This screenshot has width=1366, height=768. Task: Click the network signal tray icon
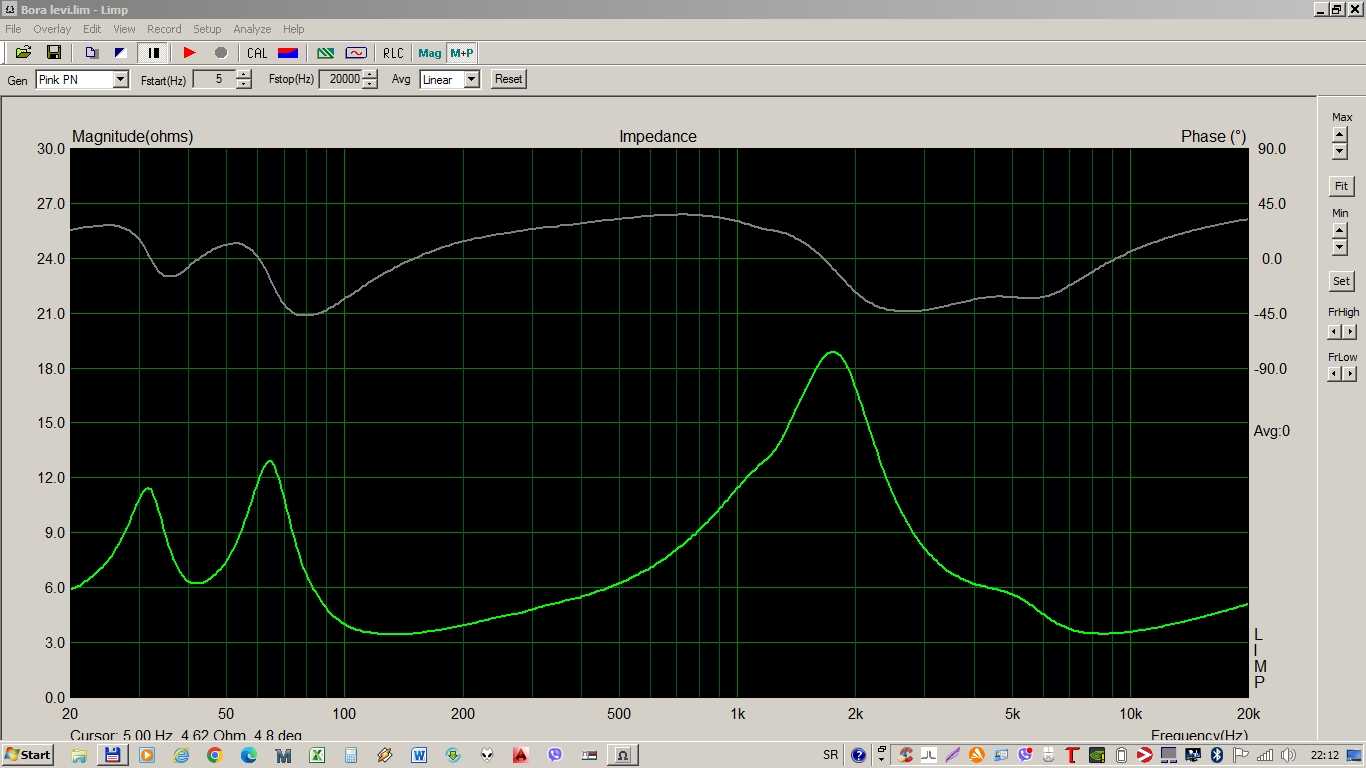click(x=1265, y=755)
